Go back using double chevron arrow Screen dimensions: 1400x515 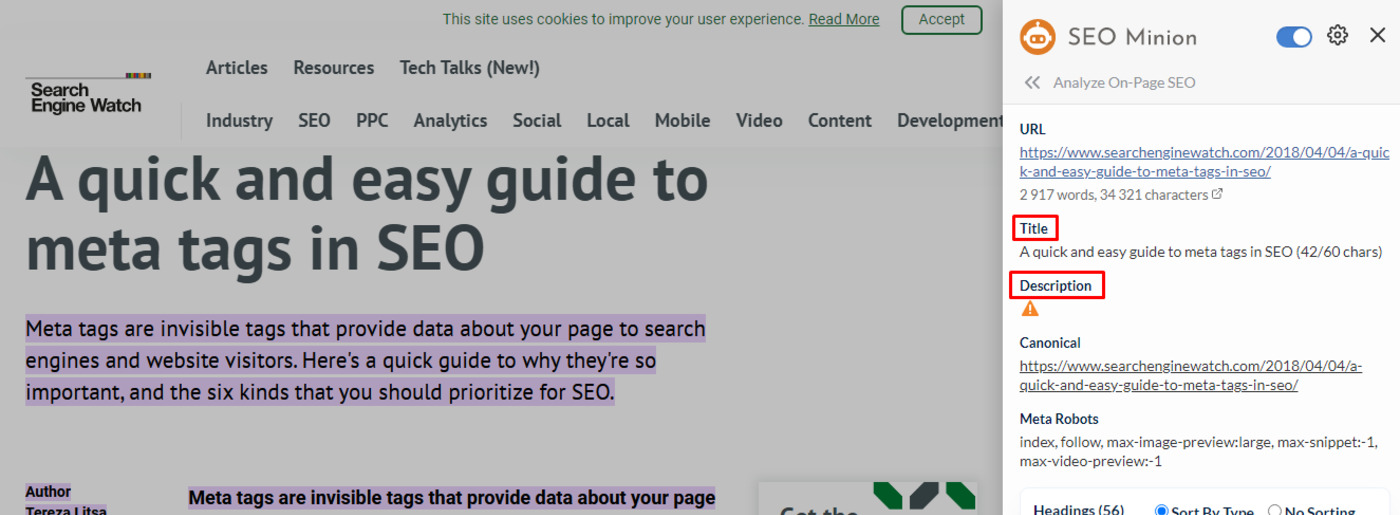tap(1032, 83)
